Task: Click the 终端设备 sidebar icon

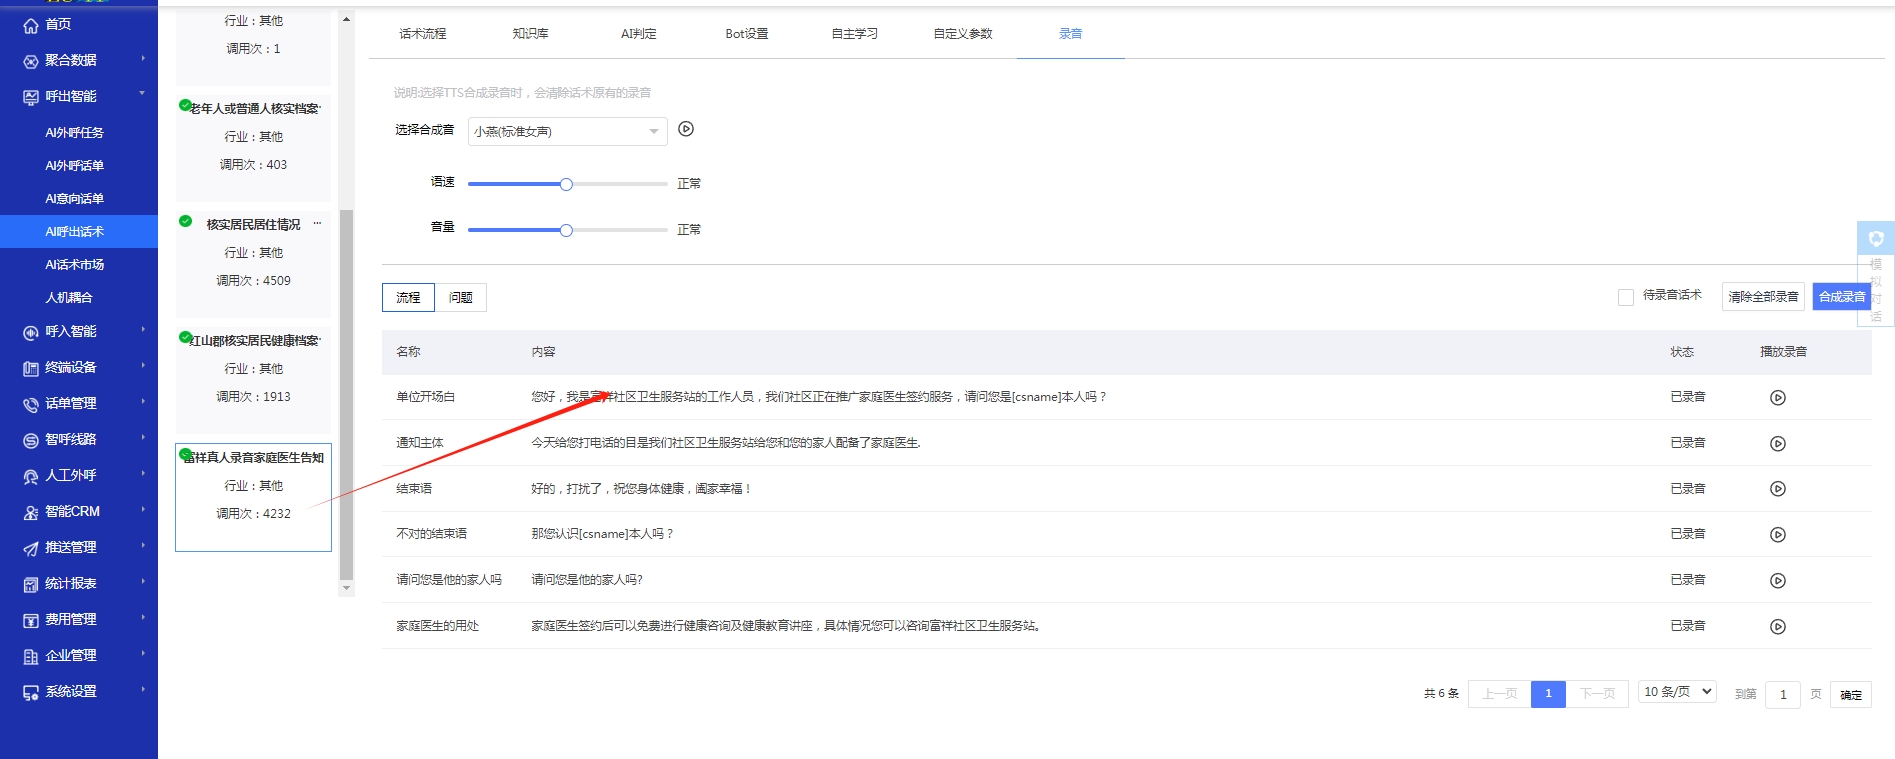Action: 31,368
